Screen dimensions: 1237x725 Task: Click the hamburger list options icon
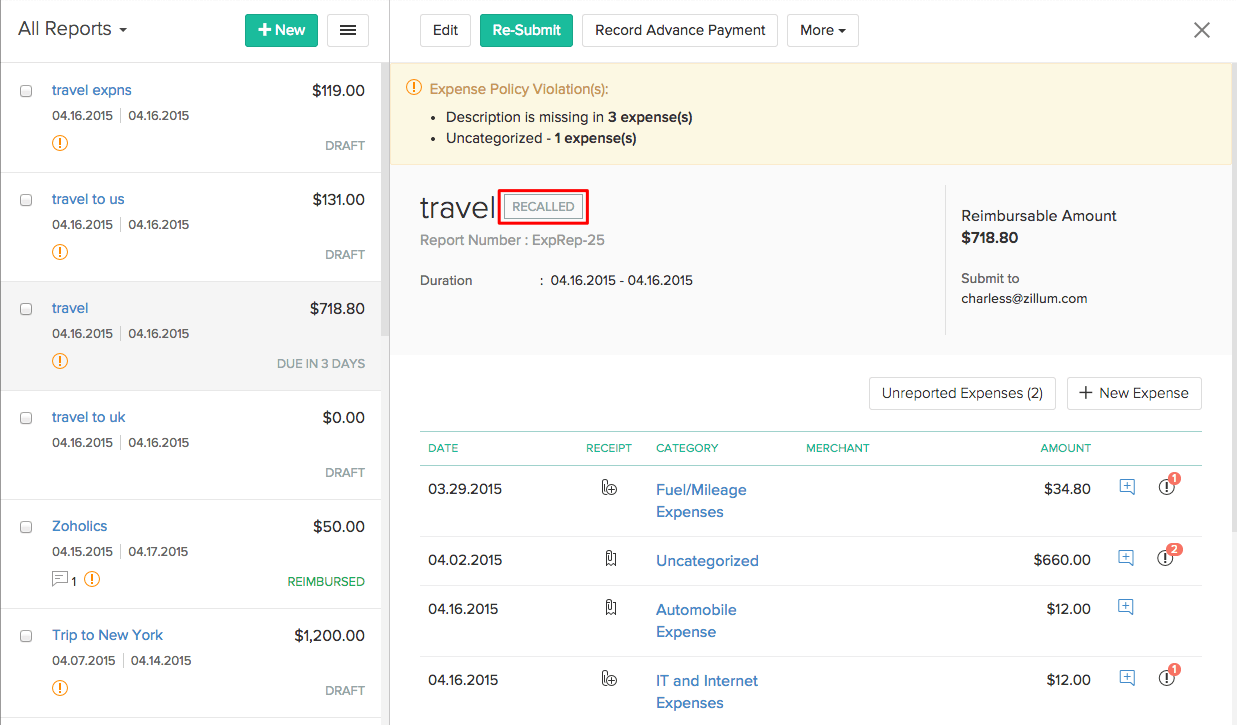(x=348, y=30)
